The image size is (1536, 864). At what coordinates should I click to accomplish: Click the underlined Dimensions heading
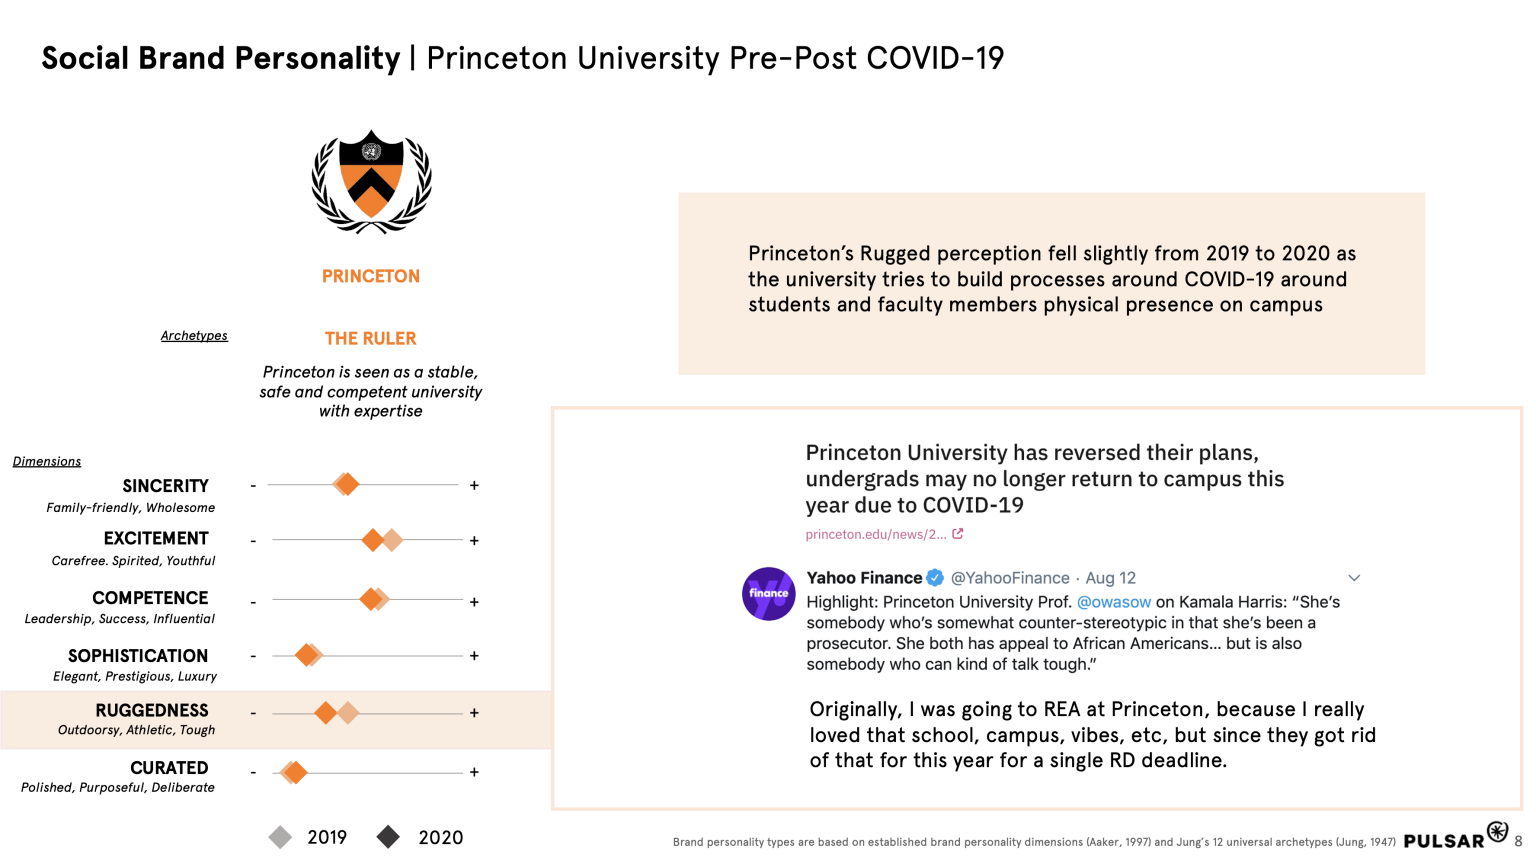pyautogui.click(x=47, y=462)
